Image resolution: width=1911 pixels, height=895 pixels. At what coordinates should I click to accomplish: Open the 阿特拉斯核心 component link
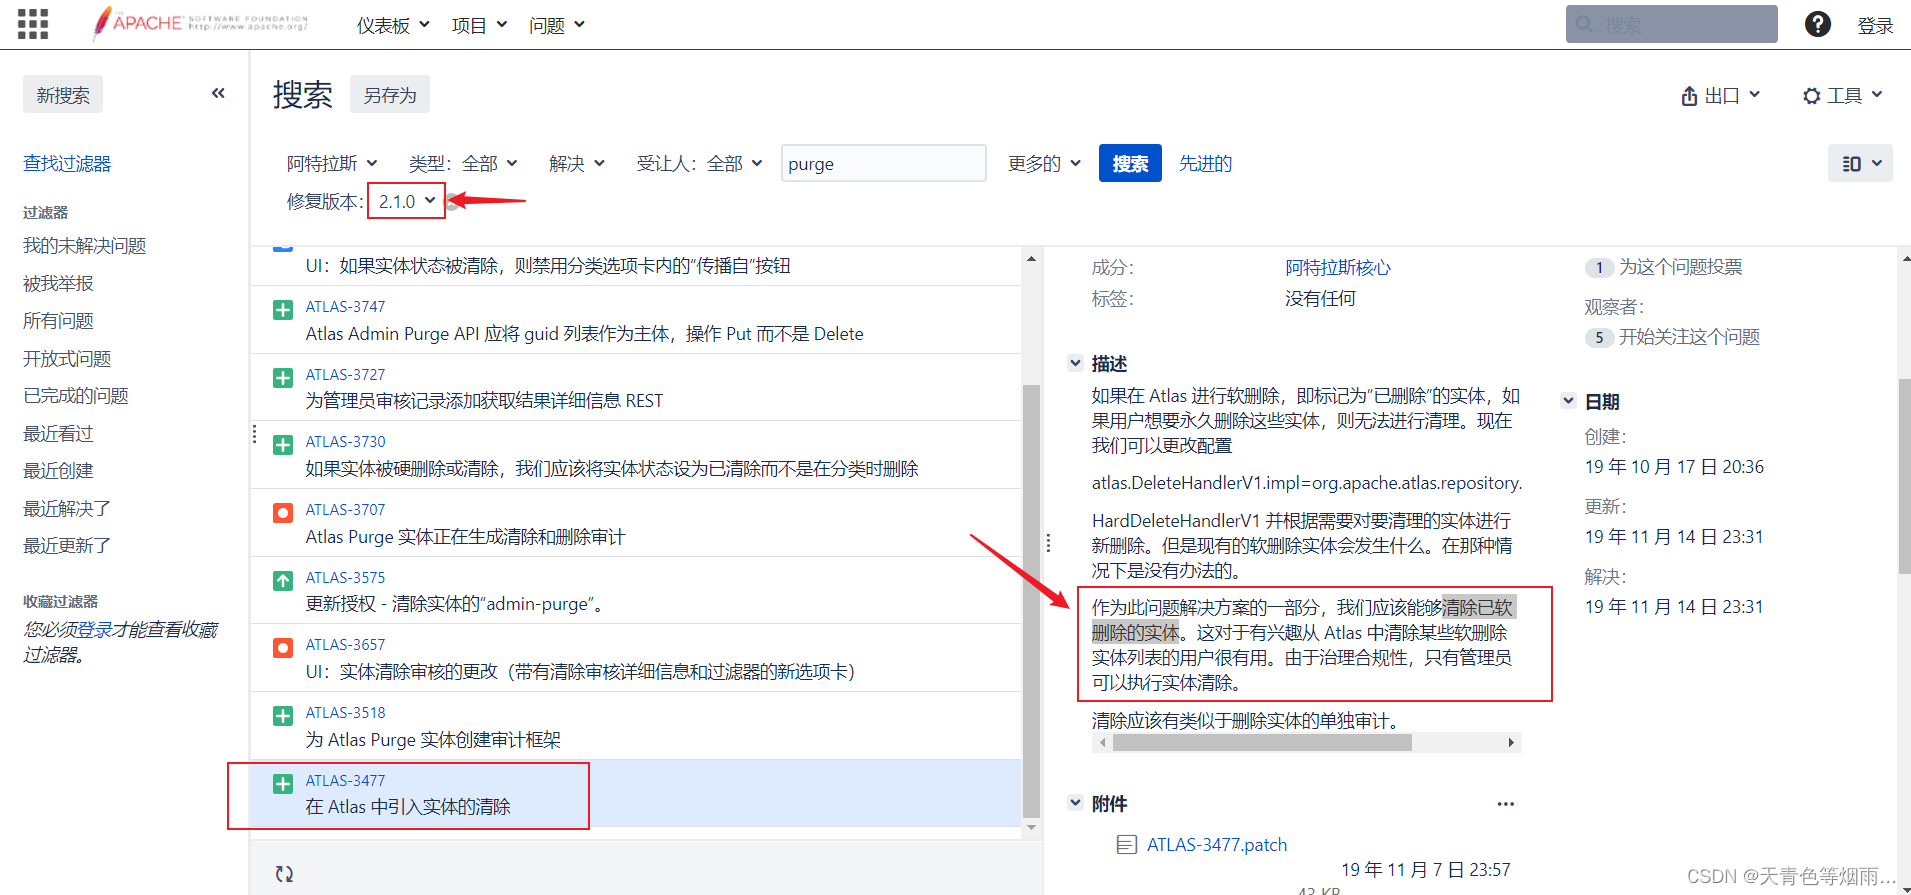tap(1338, 268)
